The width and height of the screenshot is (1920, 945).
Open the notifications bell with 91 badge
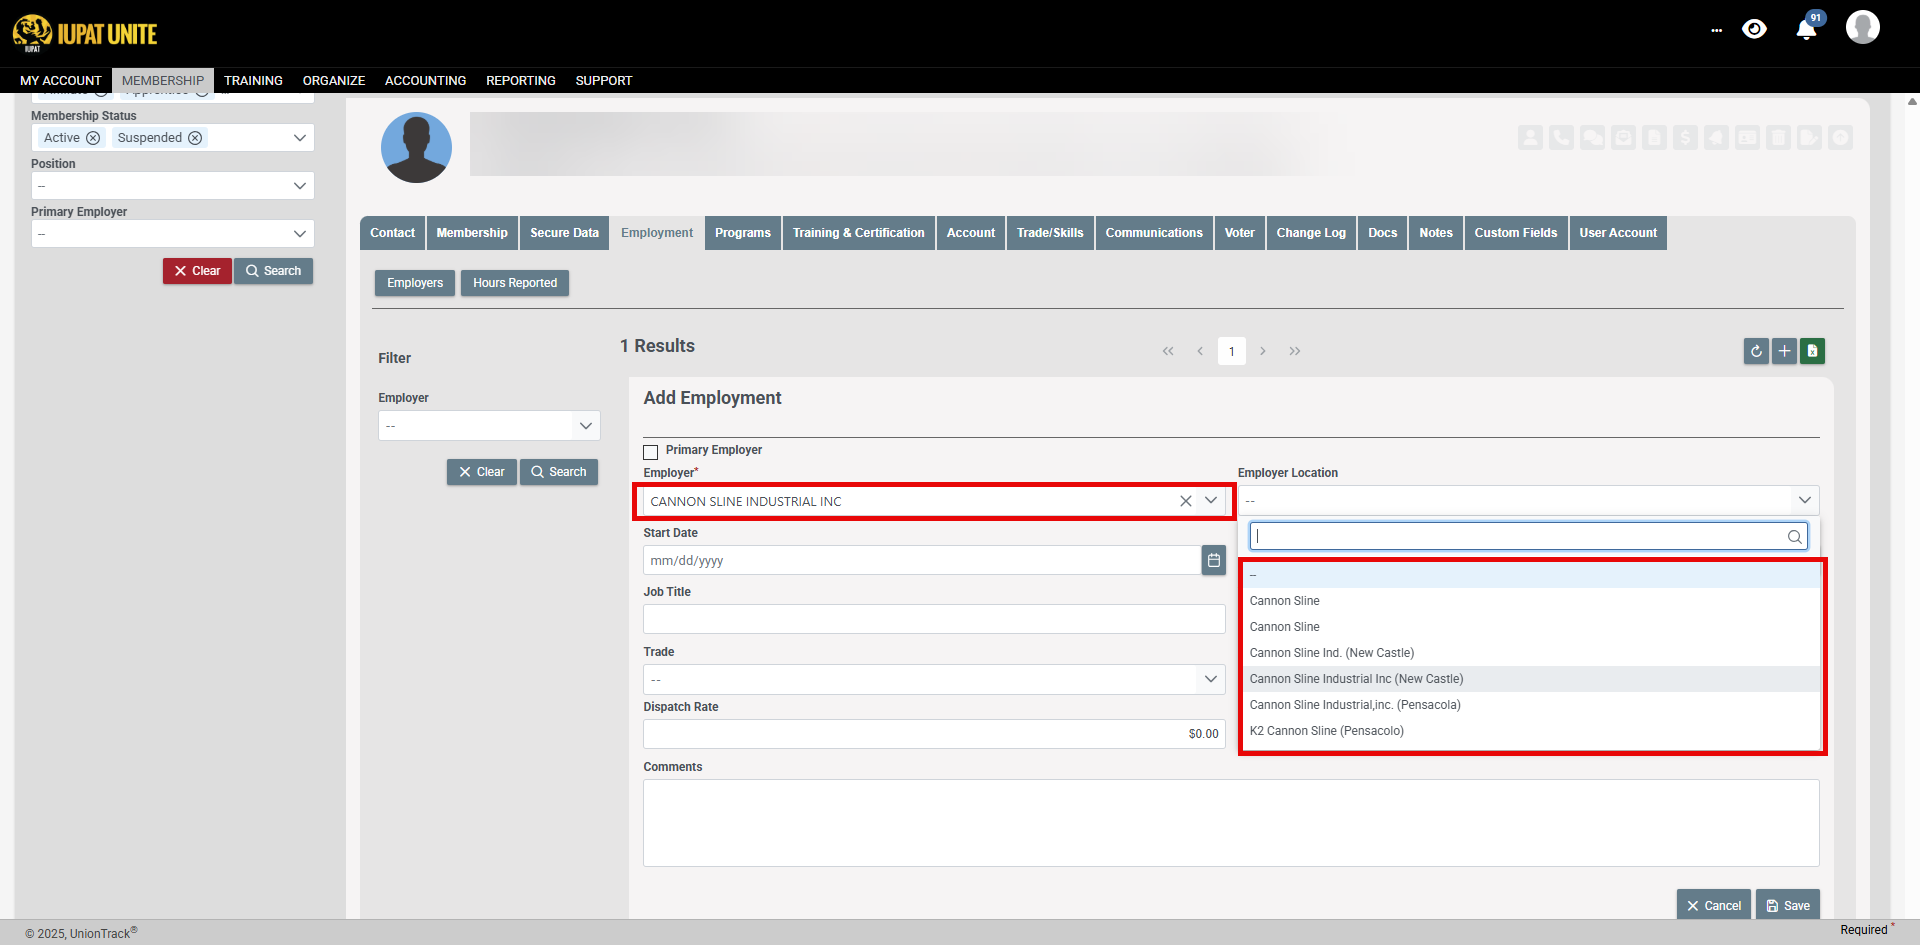pyautogui.click(x=1807, y=28)
